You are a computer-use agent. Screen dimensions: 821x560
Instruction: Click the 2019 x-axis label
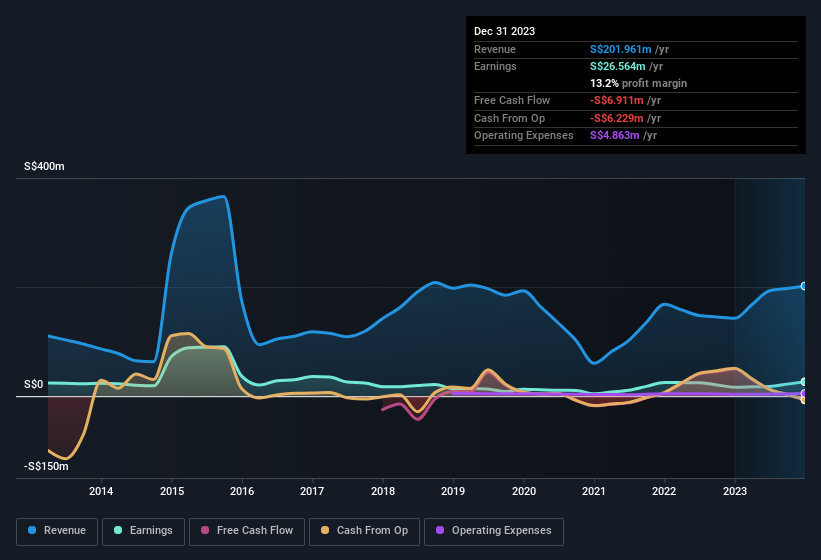[453, 491]
